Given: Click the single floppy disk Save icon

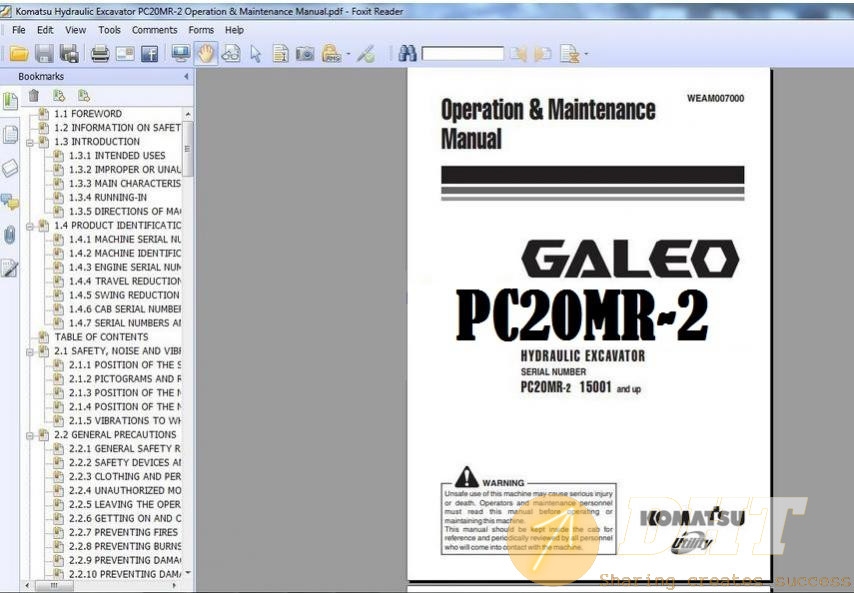Looking at the screenshot, I should 44,53.
